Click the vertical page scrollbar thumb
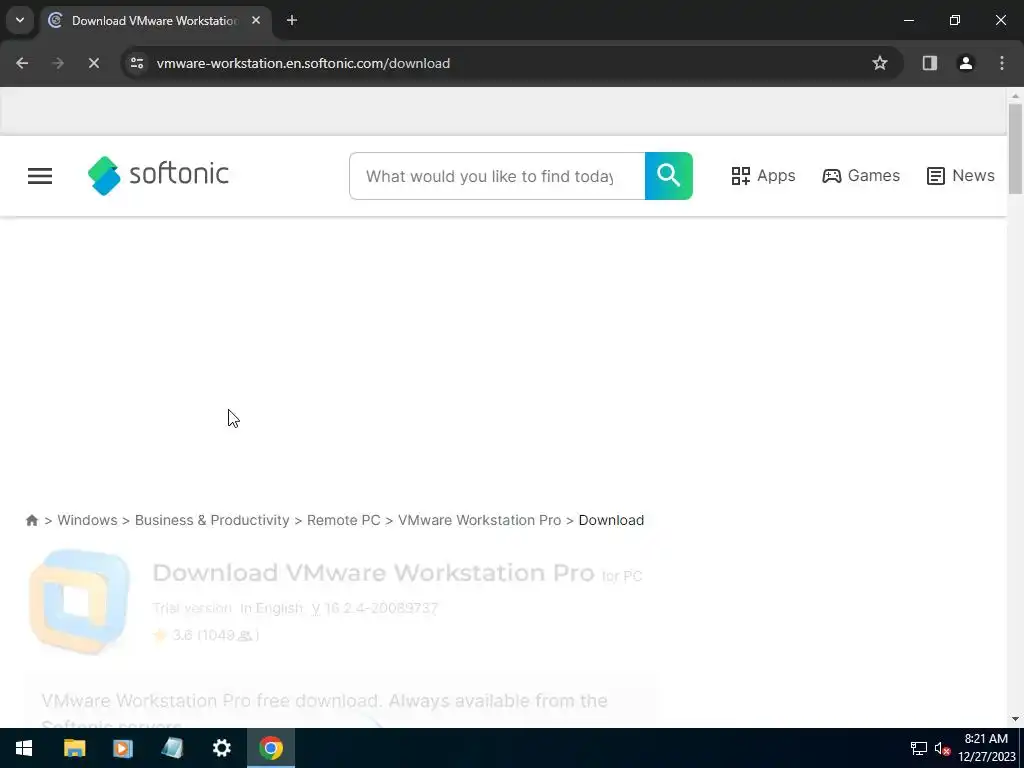This screenshot has height=768, width=1024. click(1015, 149)
